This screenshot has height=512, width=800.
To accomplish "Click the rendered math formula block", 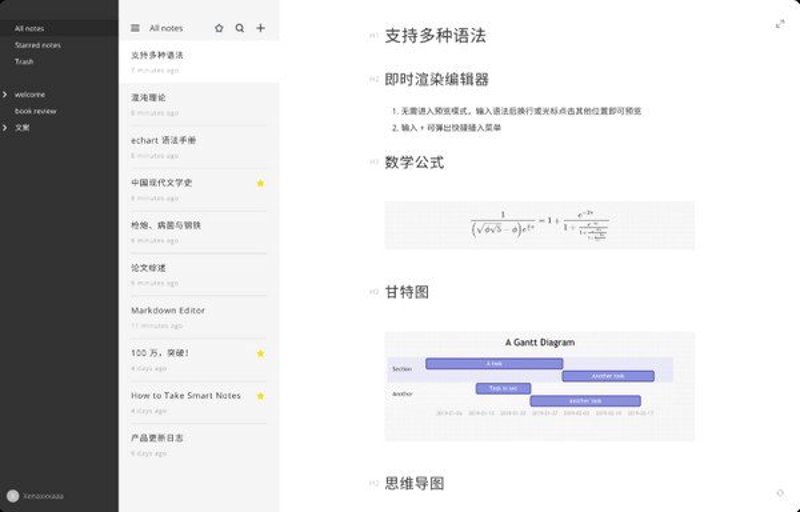I will [540, 225].
